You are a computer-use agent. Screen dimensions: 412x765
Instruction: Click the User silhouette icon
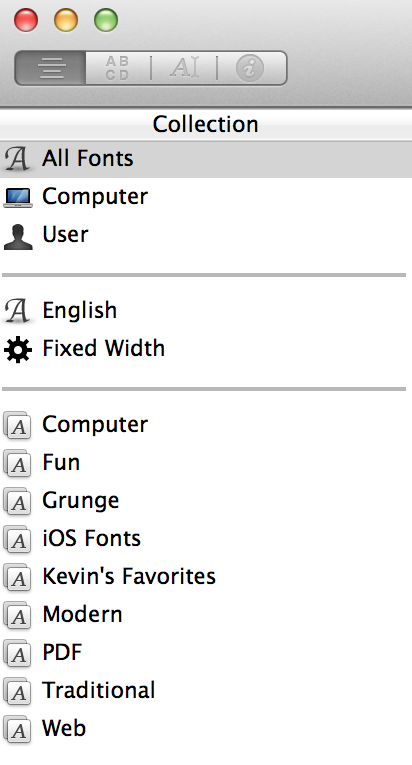point(18,237)
